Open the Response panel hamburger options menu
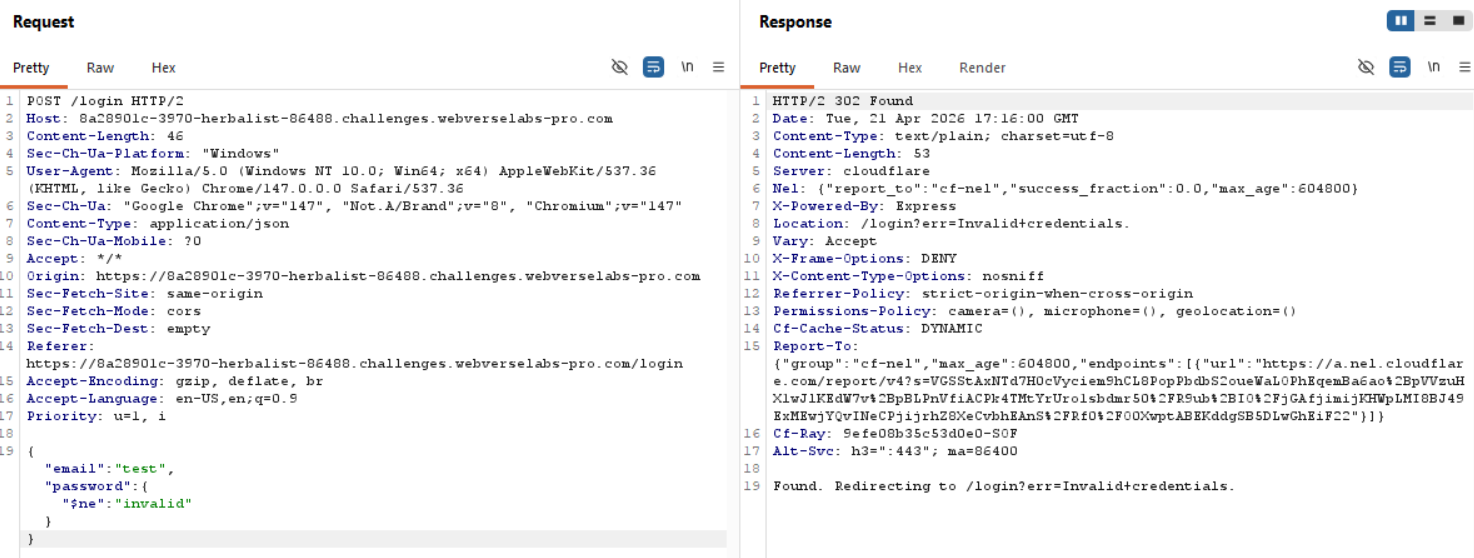Viewport: 1474px width, 558px height. click(x=1464, y=67)
